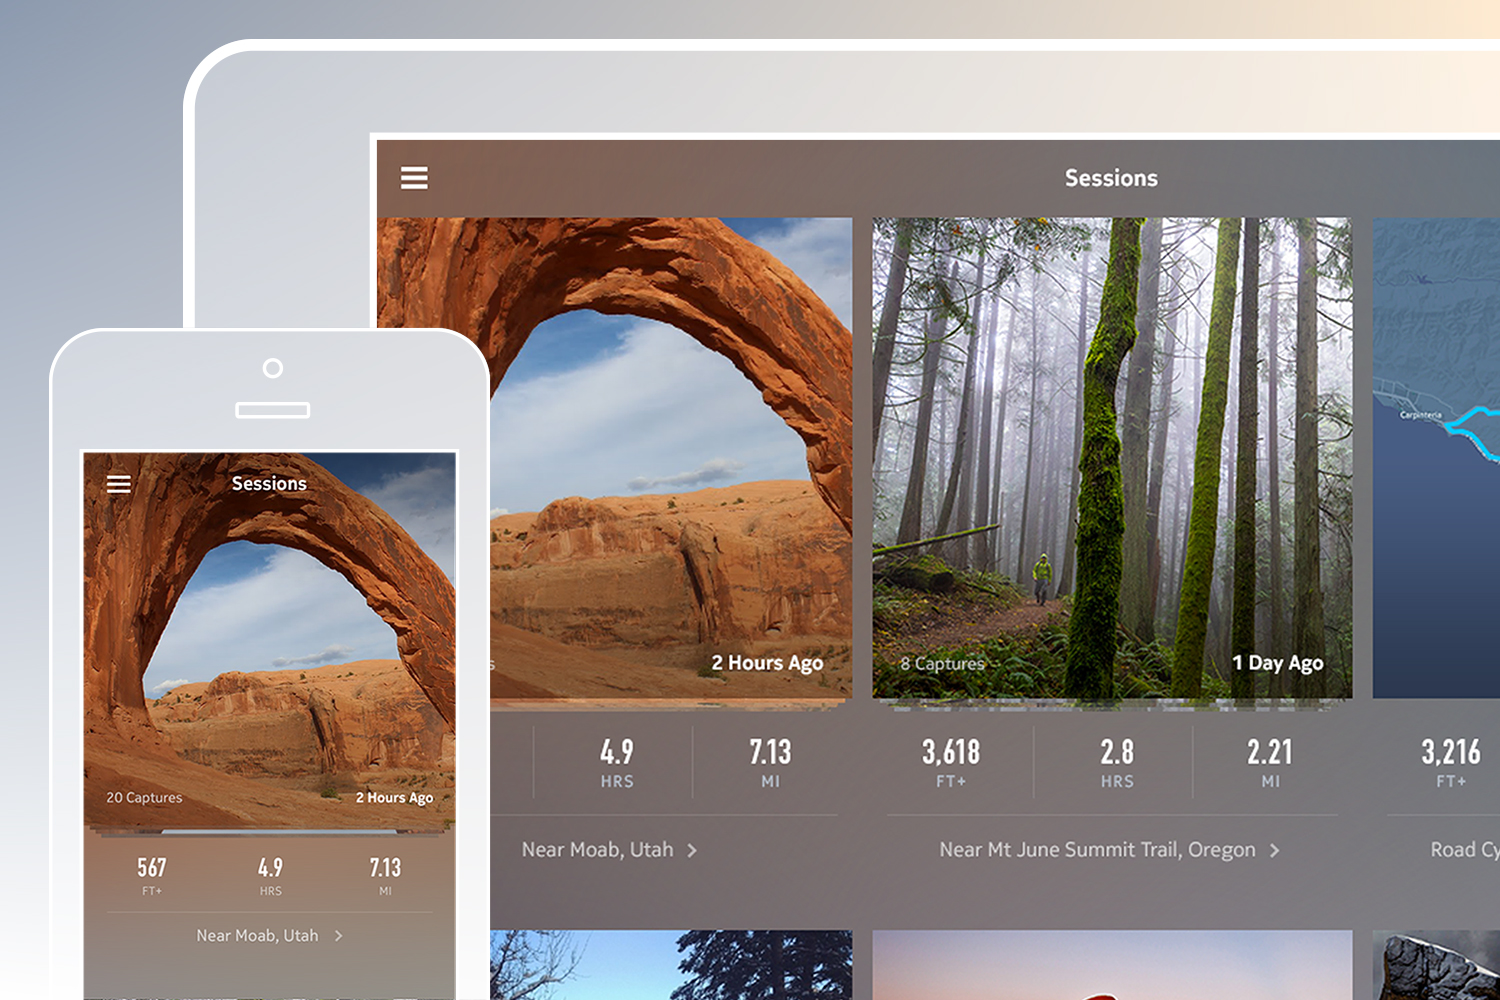Click the Carpinteria map label
1500x1000 pixels.
1420,415
